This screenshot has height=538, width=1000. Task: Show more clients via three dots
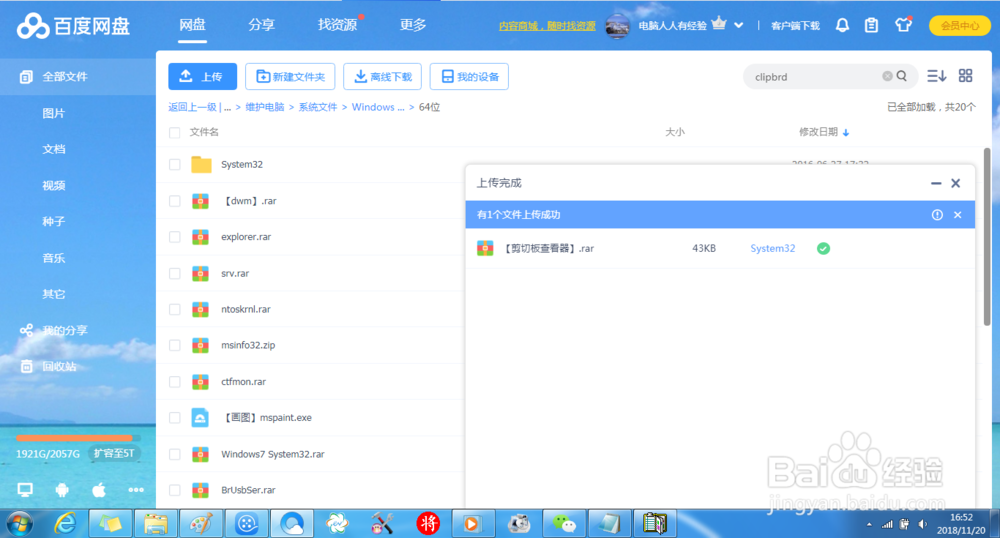coord(136,490)
